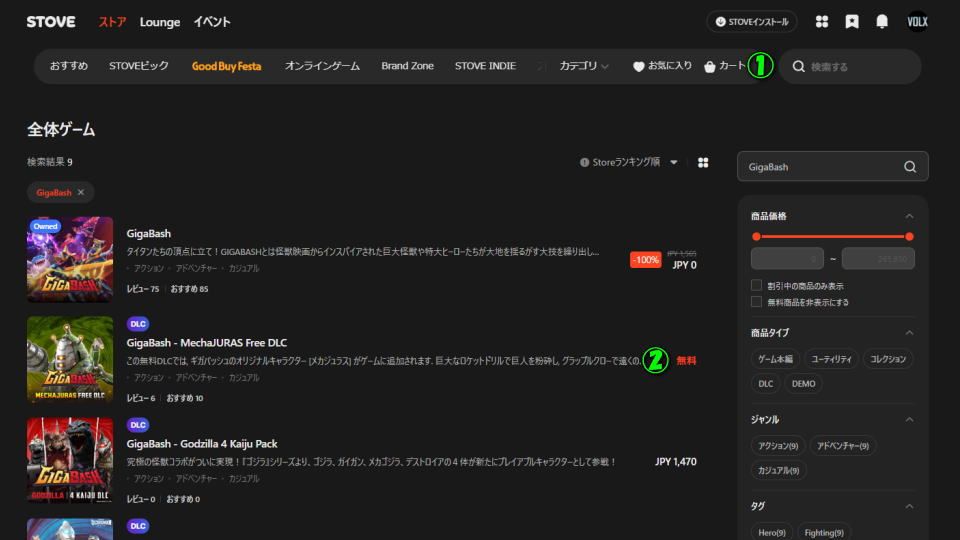Screen dimensions: 960x540
Task: Open the VOLX profile avatar
Action: (x=917, y=22)
